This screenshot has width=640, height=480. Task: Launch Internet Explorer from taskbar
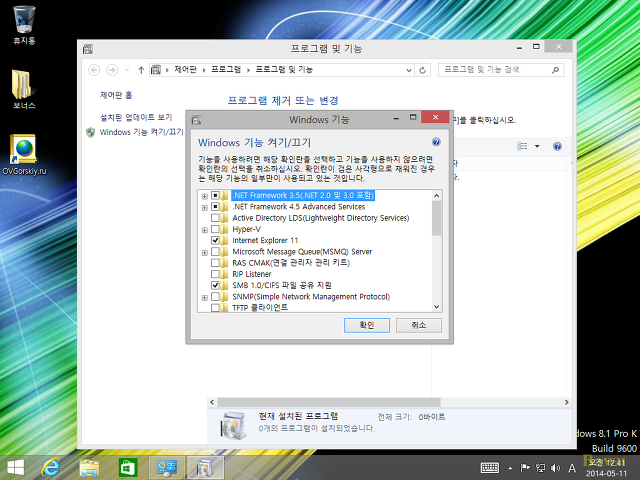(51, 467)
